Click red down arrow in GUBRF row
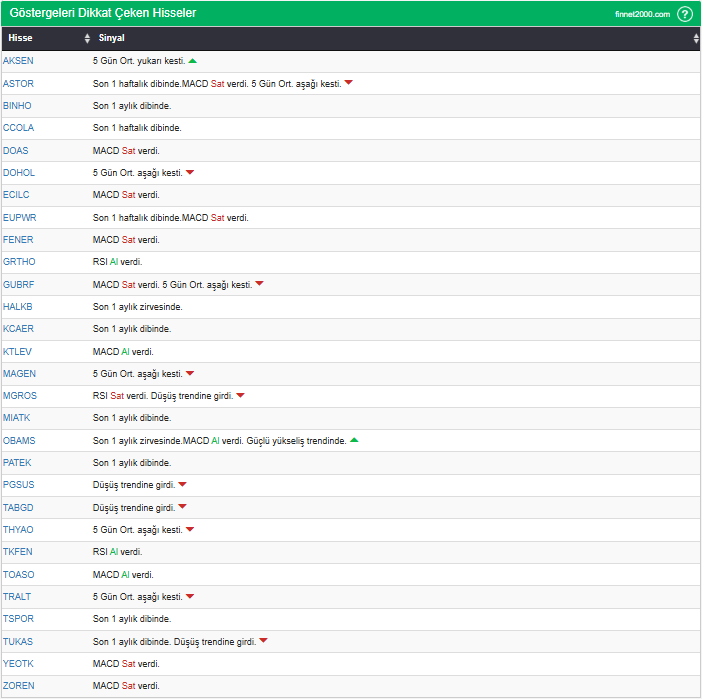Screen dimensions: 702x699 pyautogui.click(x=259, y=284)
